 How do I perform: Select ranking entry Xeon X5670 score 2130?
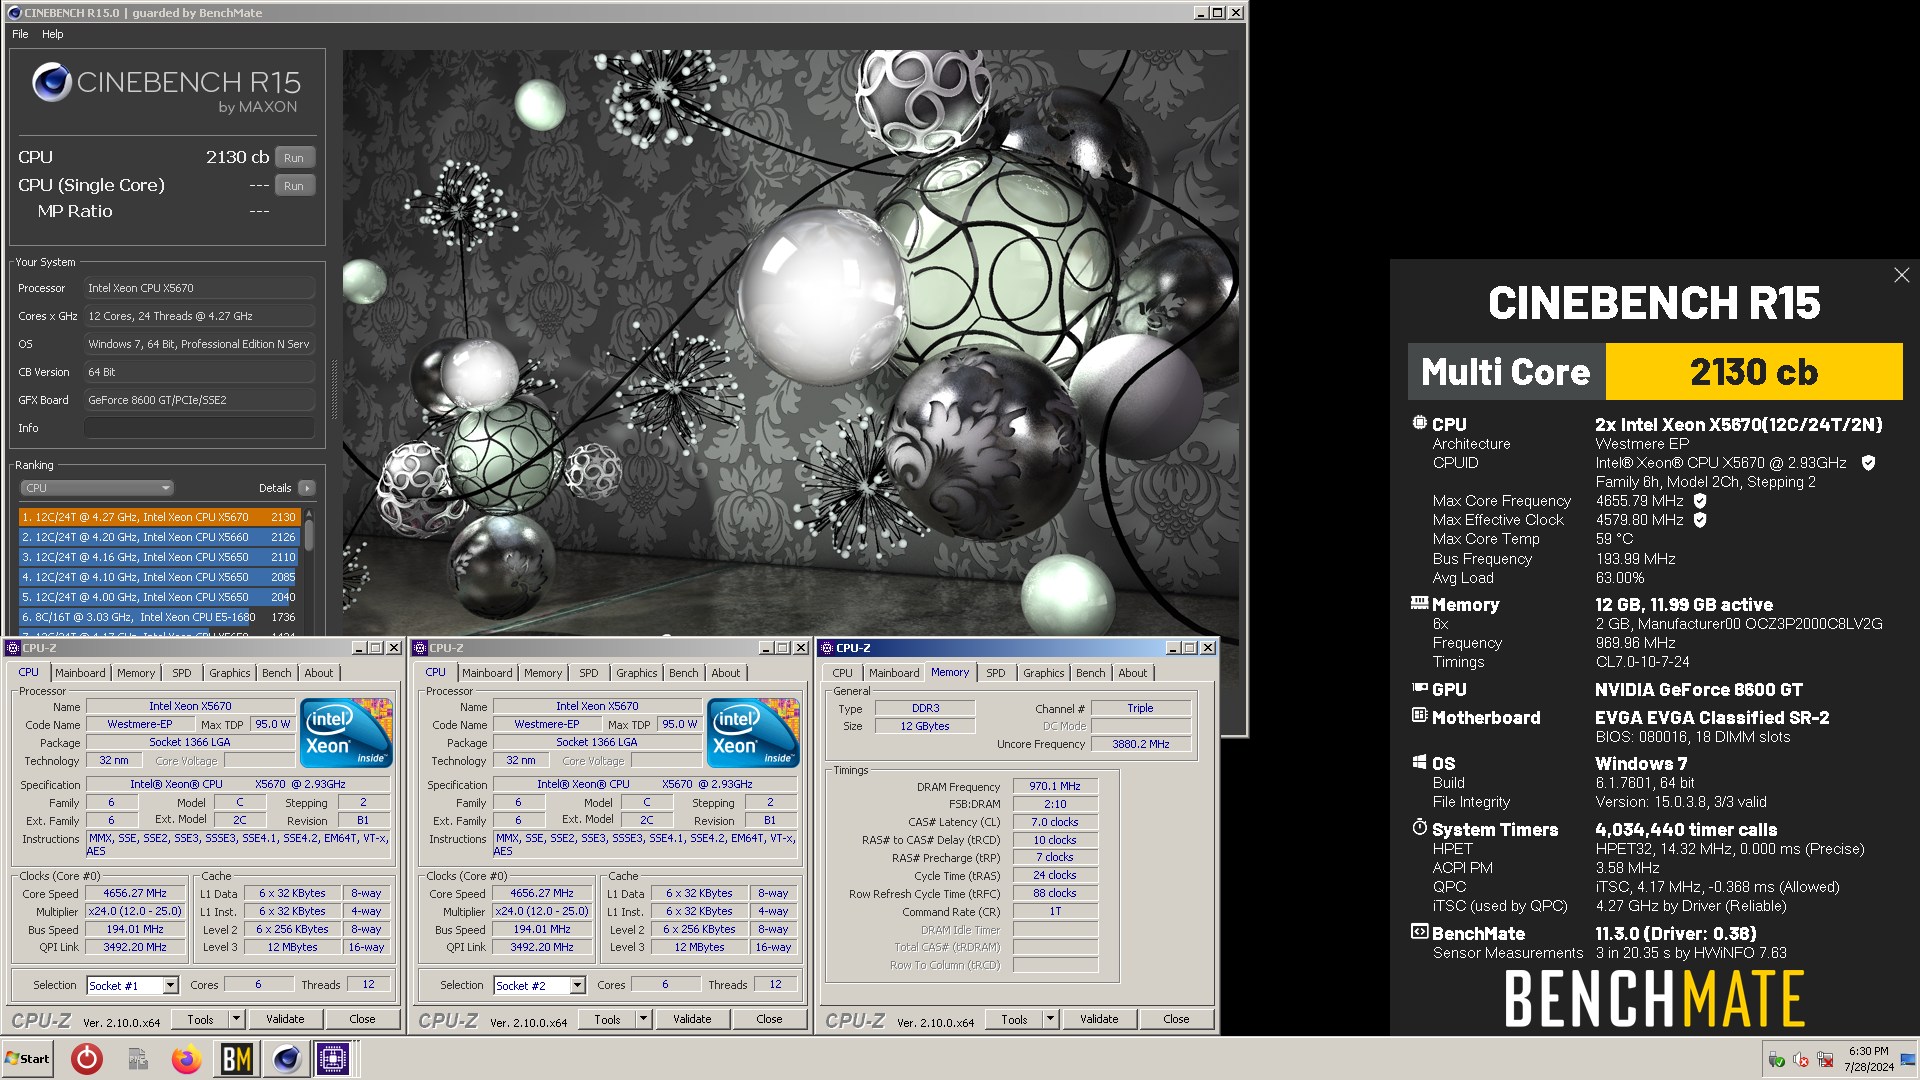click(x=159, y=517)
